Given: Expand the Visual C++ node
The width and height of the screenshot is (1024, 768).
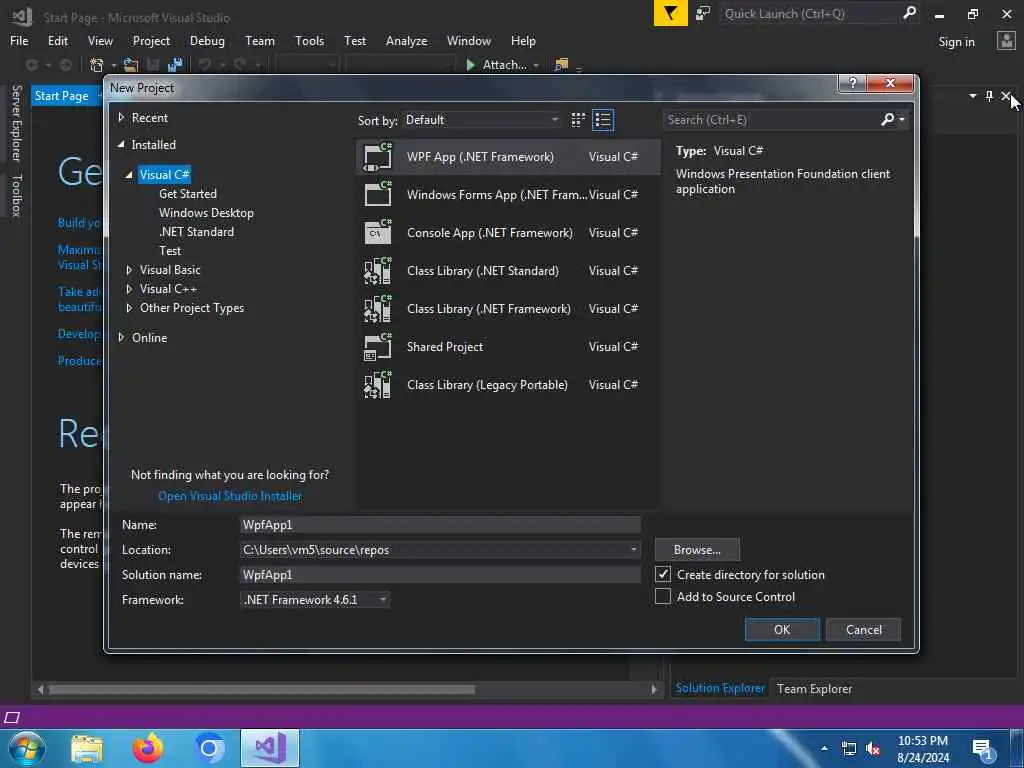Looking at the screenshot, I should 129,289.
